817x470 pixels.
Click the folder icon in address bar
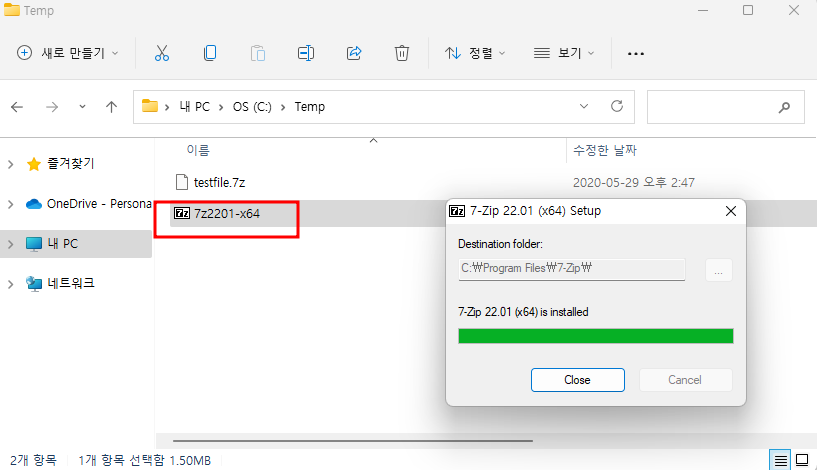pyautogui.click(x=150, y=106)
